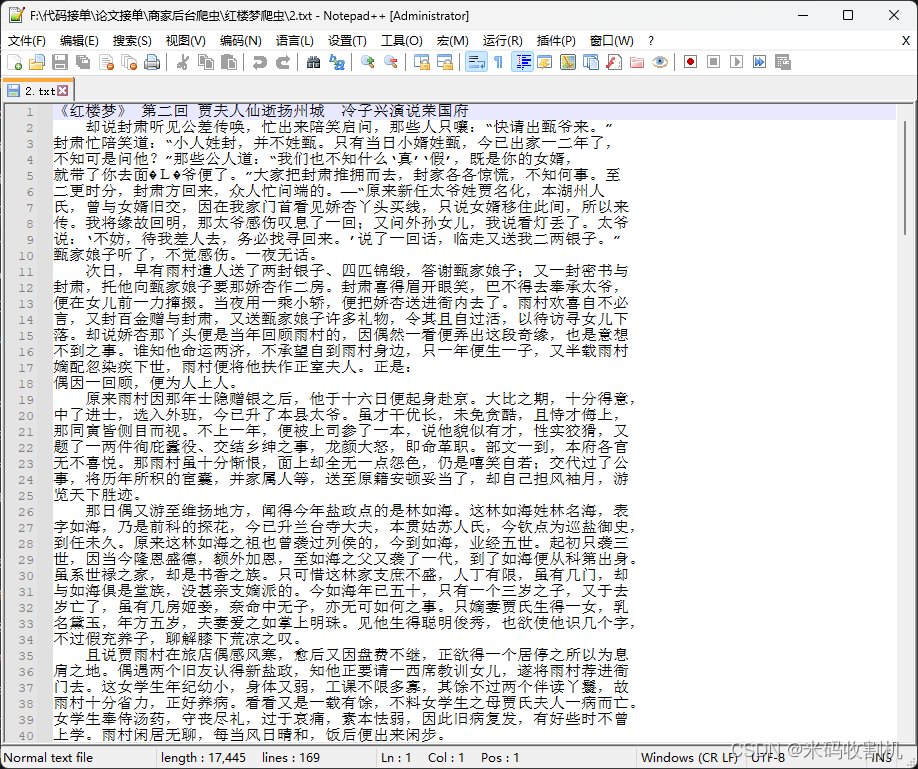The width and height of the screenshot is (918, 769).
Task: Click the Save All icon
Action: tap(80, 62)
